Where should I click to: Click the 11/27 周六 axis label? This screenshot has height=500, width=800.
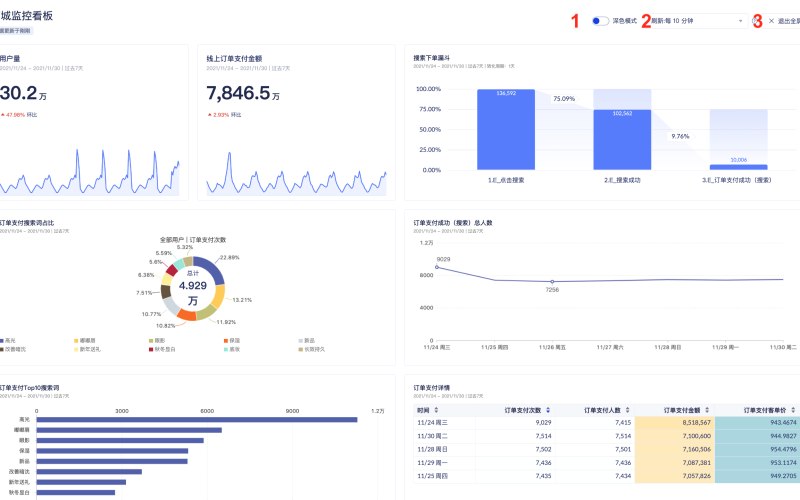pyautogui.click(x=610, y=347)
